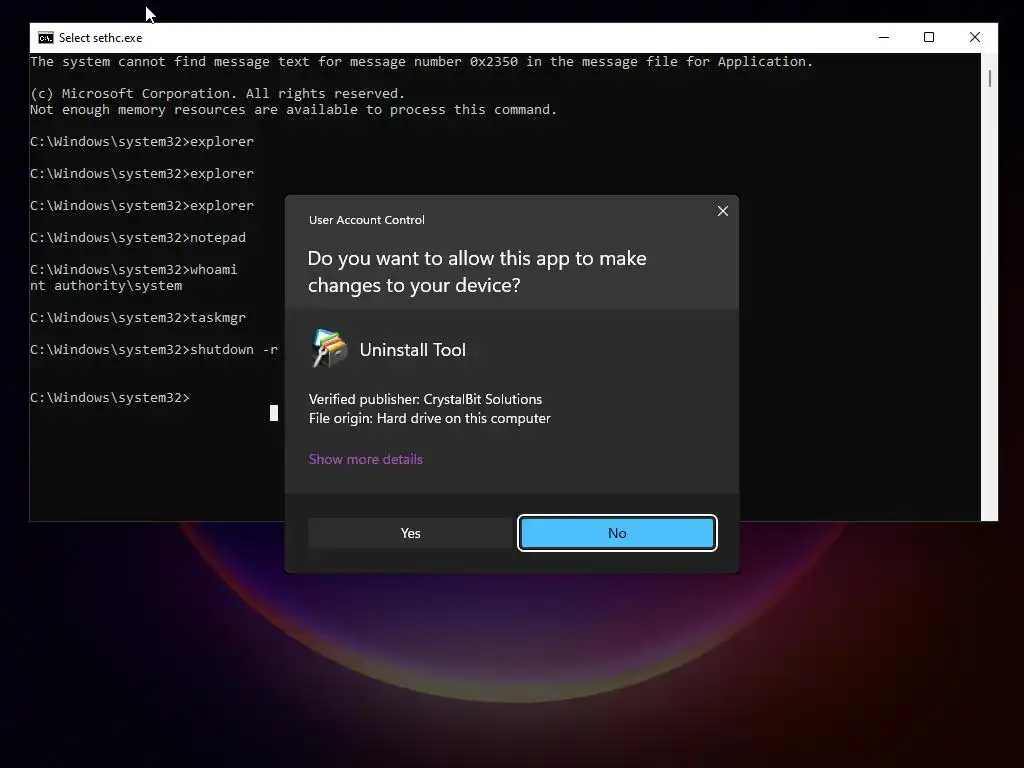This screenshot has height=768, width=1024.
Task: Click 'File origin: Hard drive on this computer'
Action: click(429, 418)
